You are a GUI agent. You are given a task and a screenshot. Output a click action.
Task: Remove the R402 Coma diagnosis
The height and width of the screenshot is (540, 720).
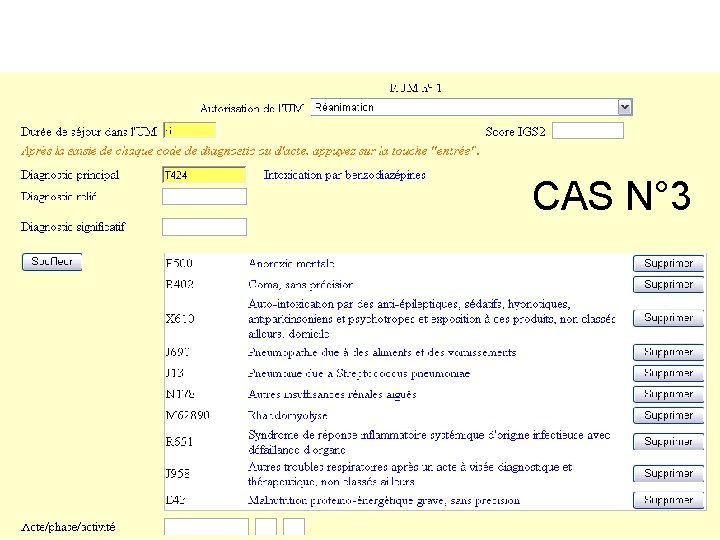click(x=668, y=284)
